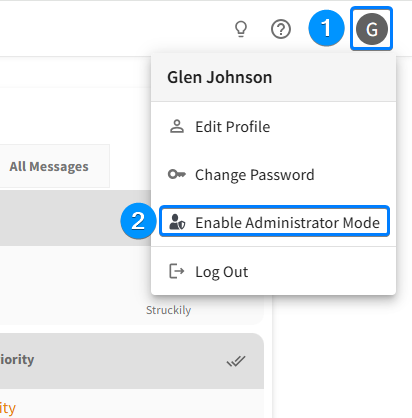412x418 pixels.
Task: Click the orange priority label text
Action: pos(8,408)
